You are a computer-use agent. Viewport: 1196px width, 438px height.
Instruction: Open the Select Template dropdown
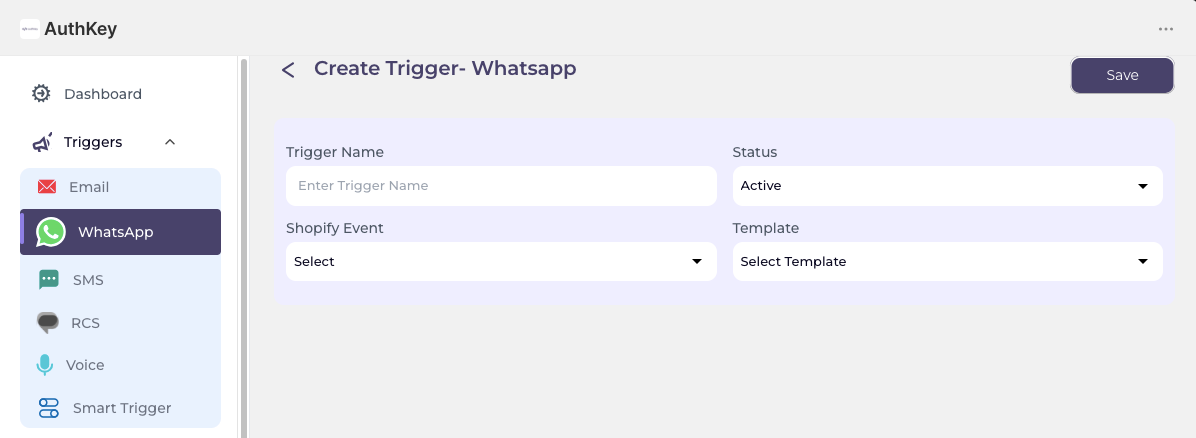tap(947, 261)
